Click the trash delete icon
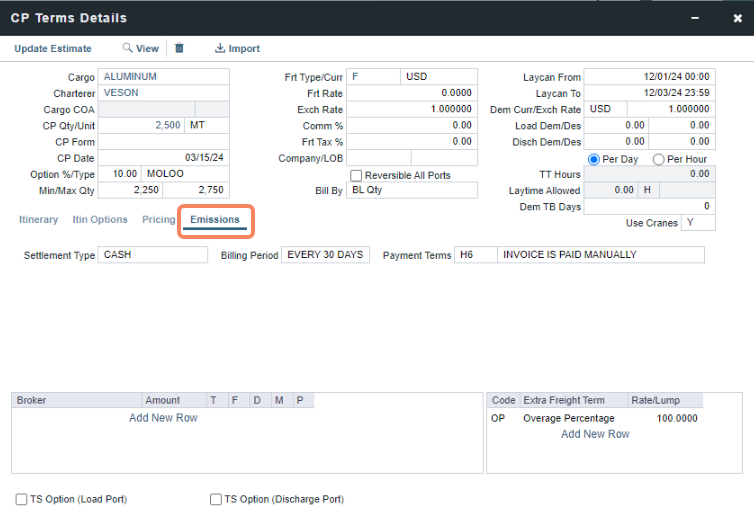 tap(179, 48)
